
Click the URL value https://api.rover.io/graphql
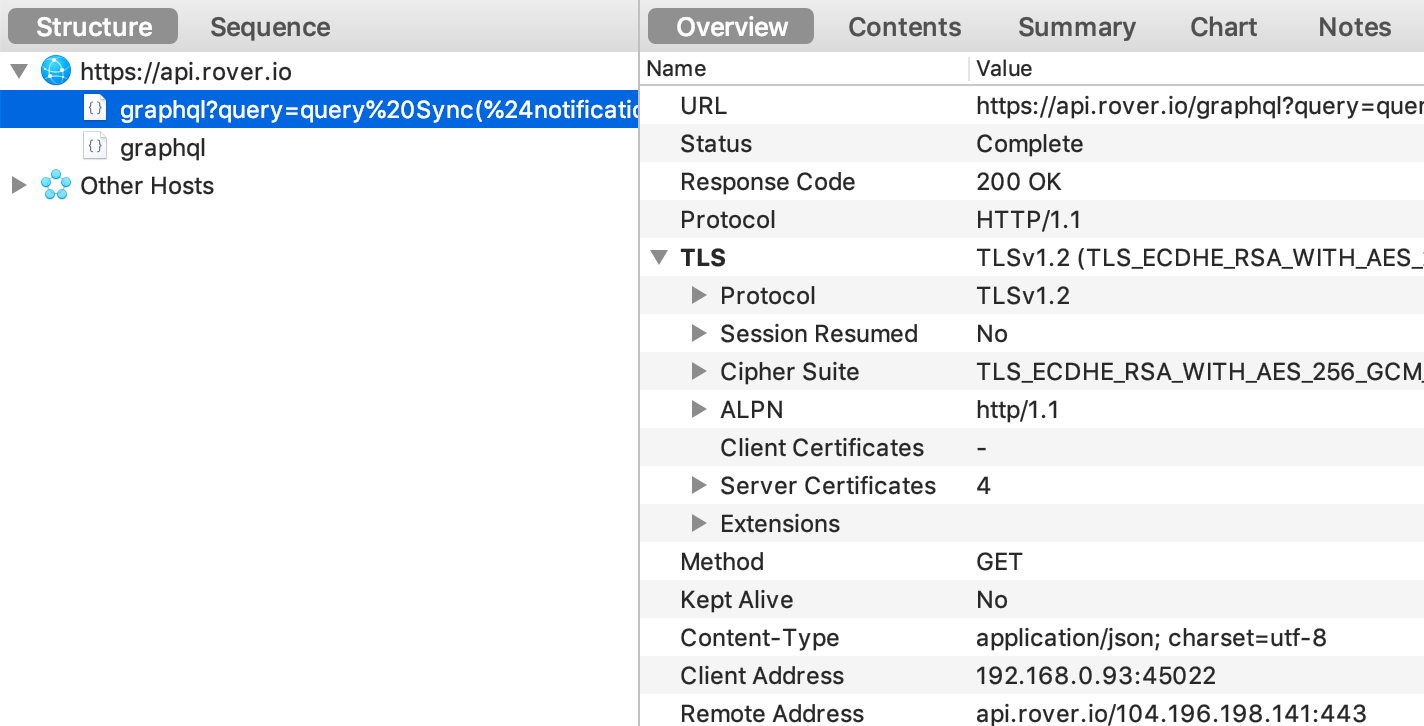click(x=1200, y=106)
